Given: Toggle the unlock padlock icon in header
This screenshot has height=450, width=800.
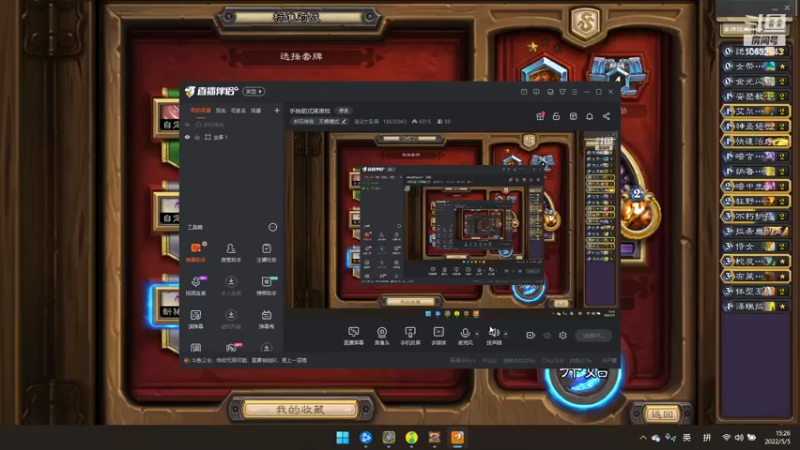Looking at the screenshot, I should 556,116.
